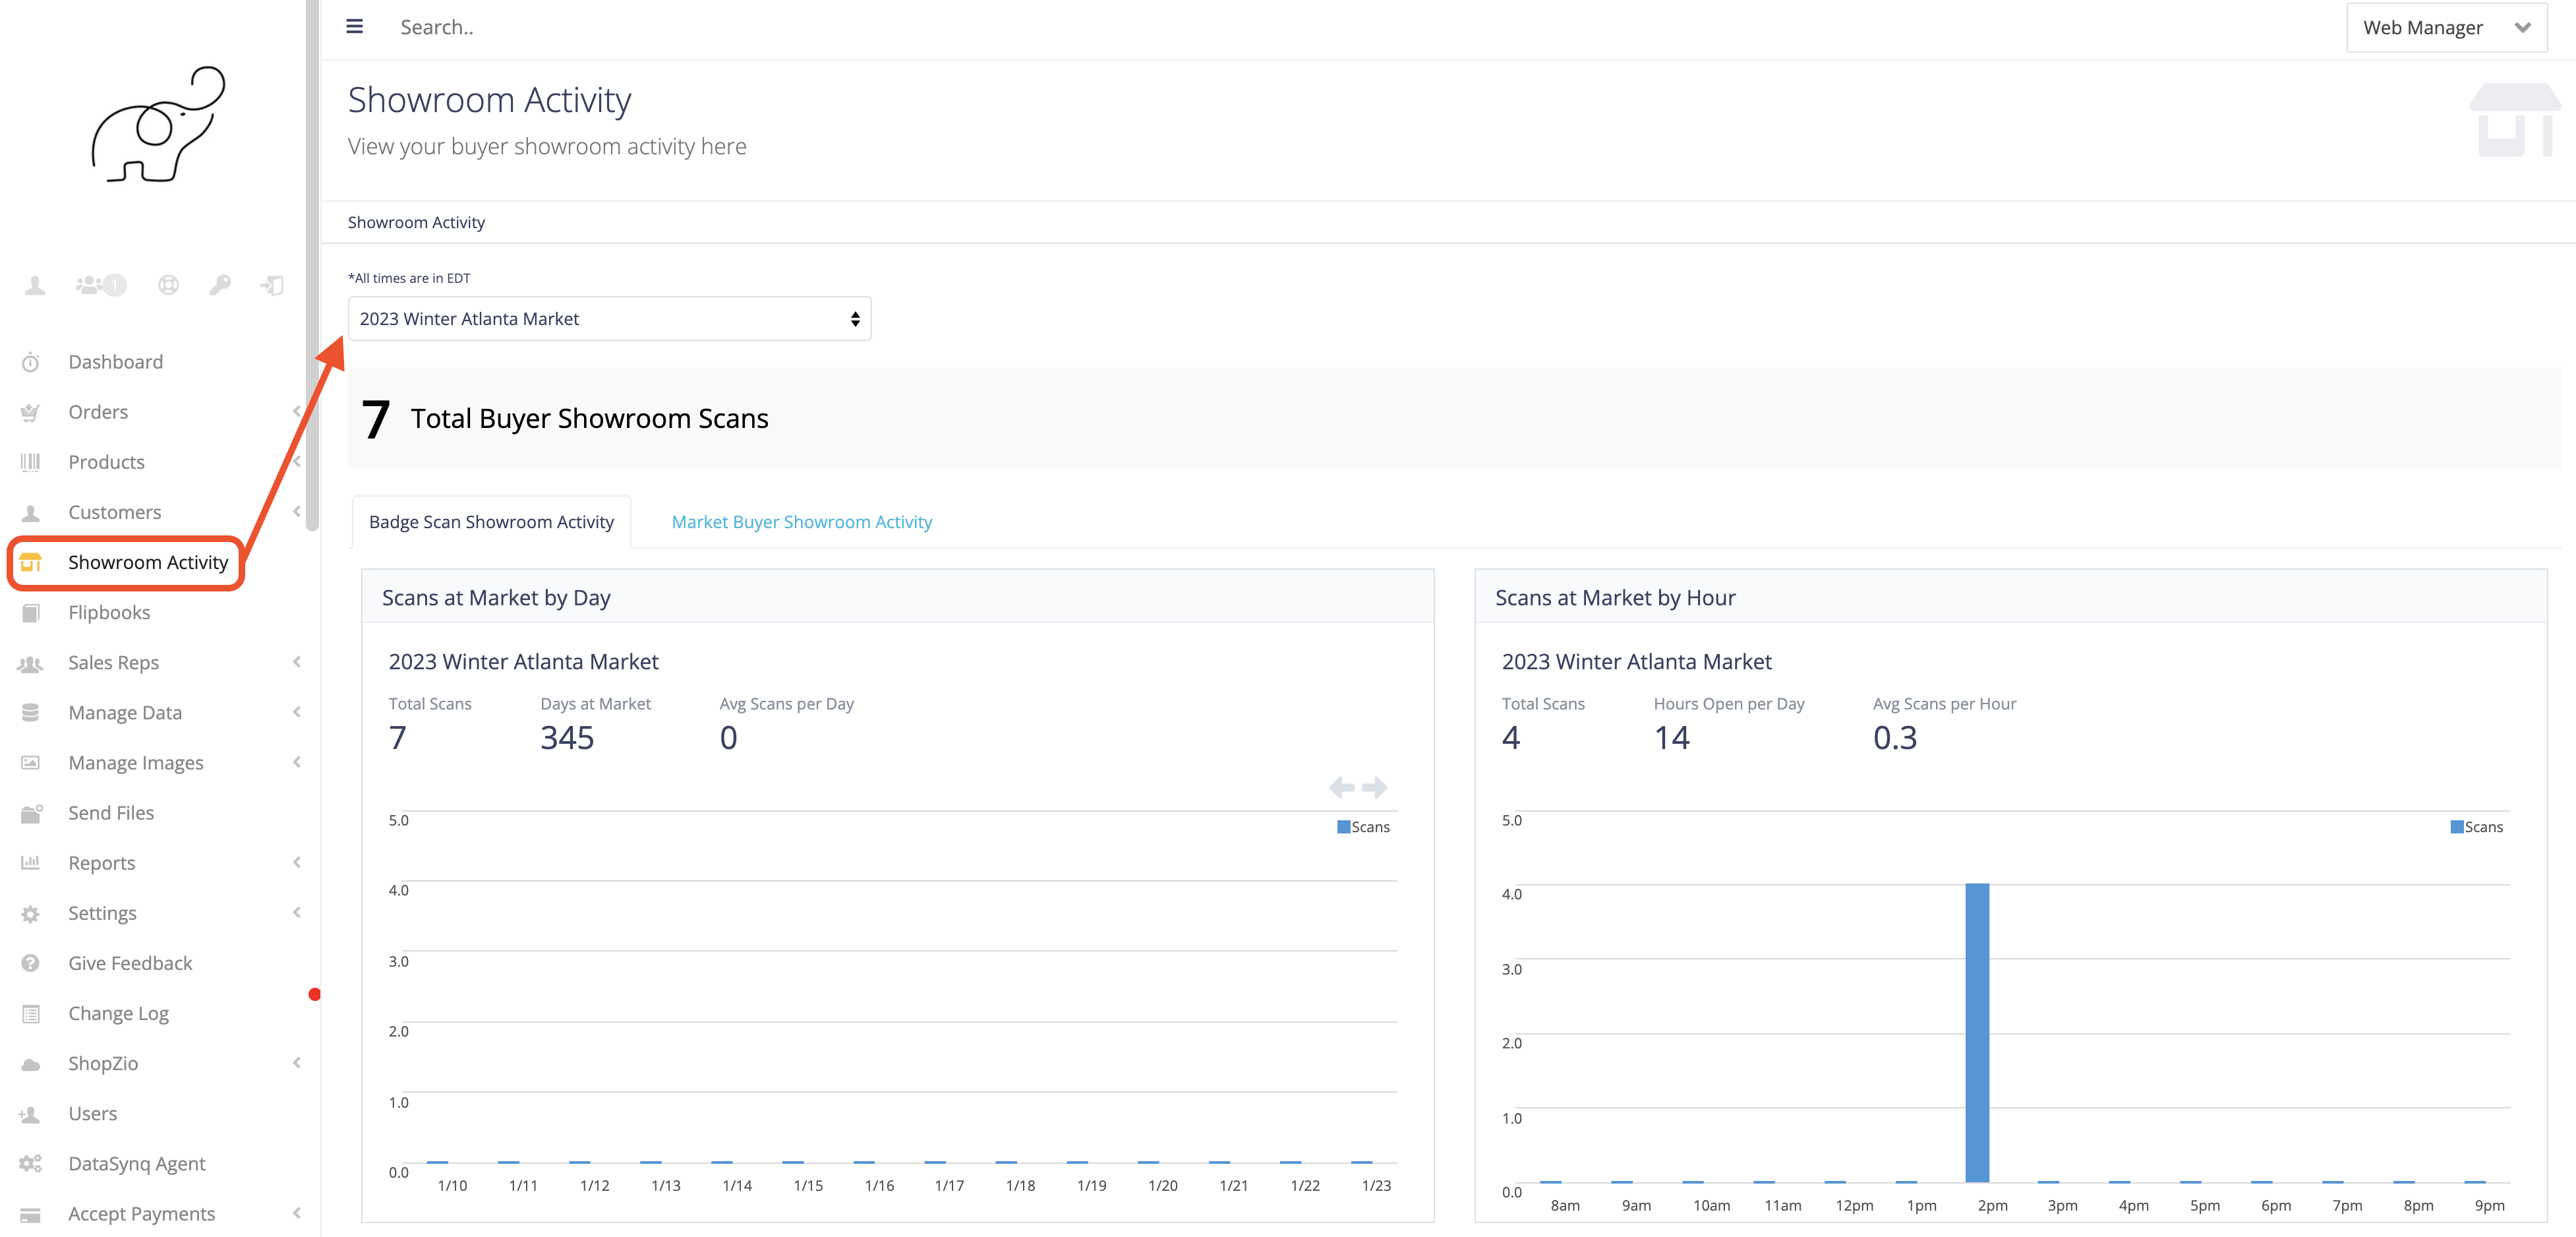This screenshot has width=2576, height=1237.
Task: Click the Manage Data database icon
Action: [x=31, y=713]
